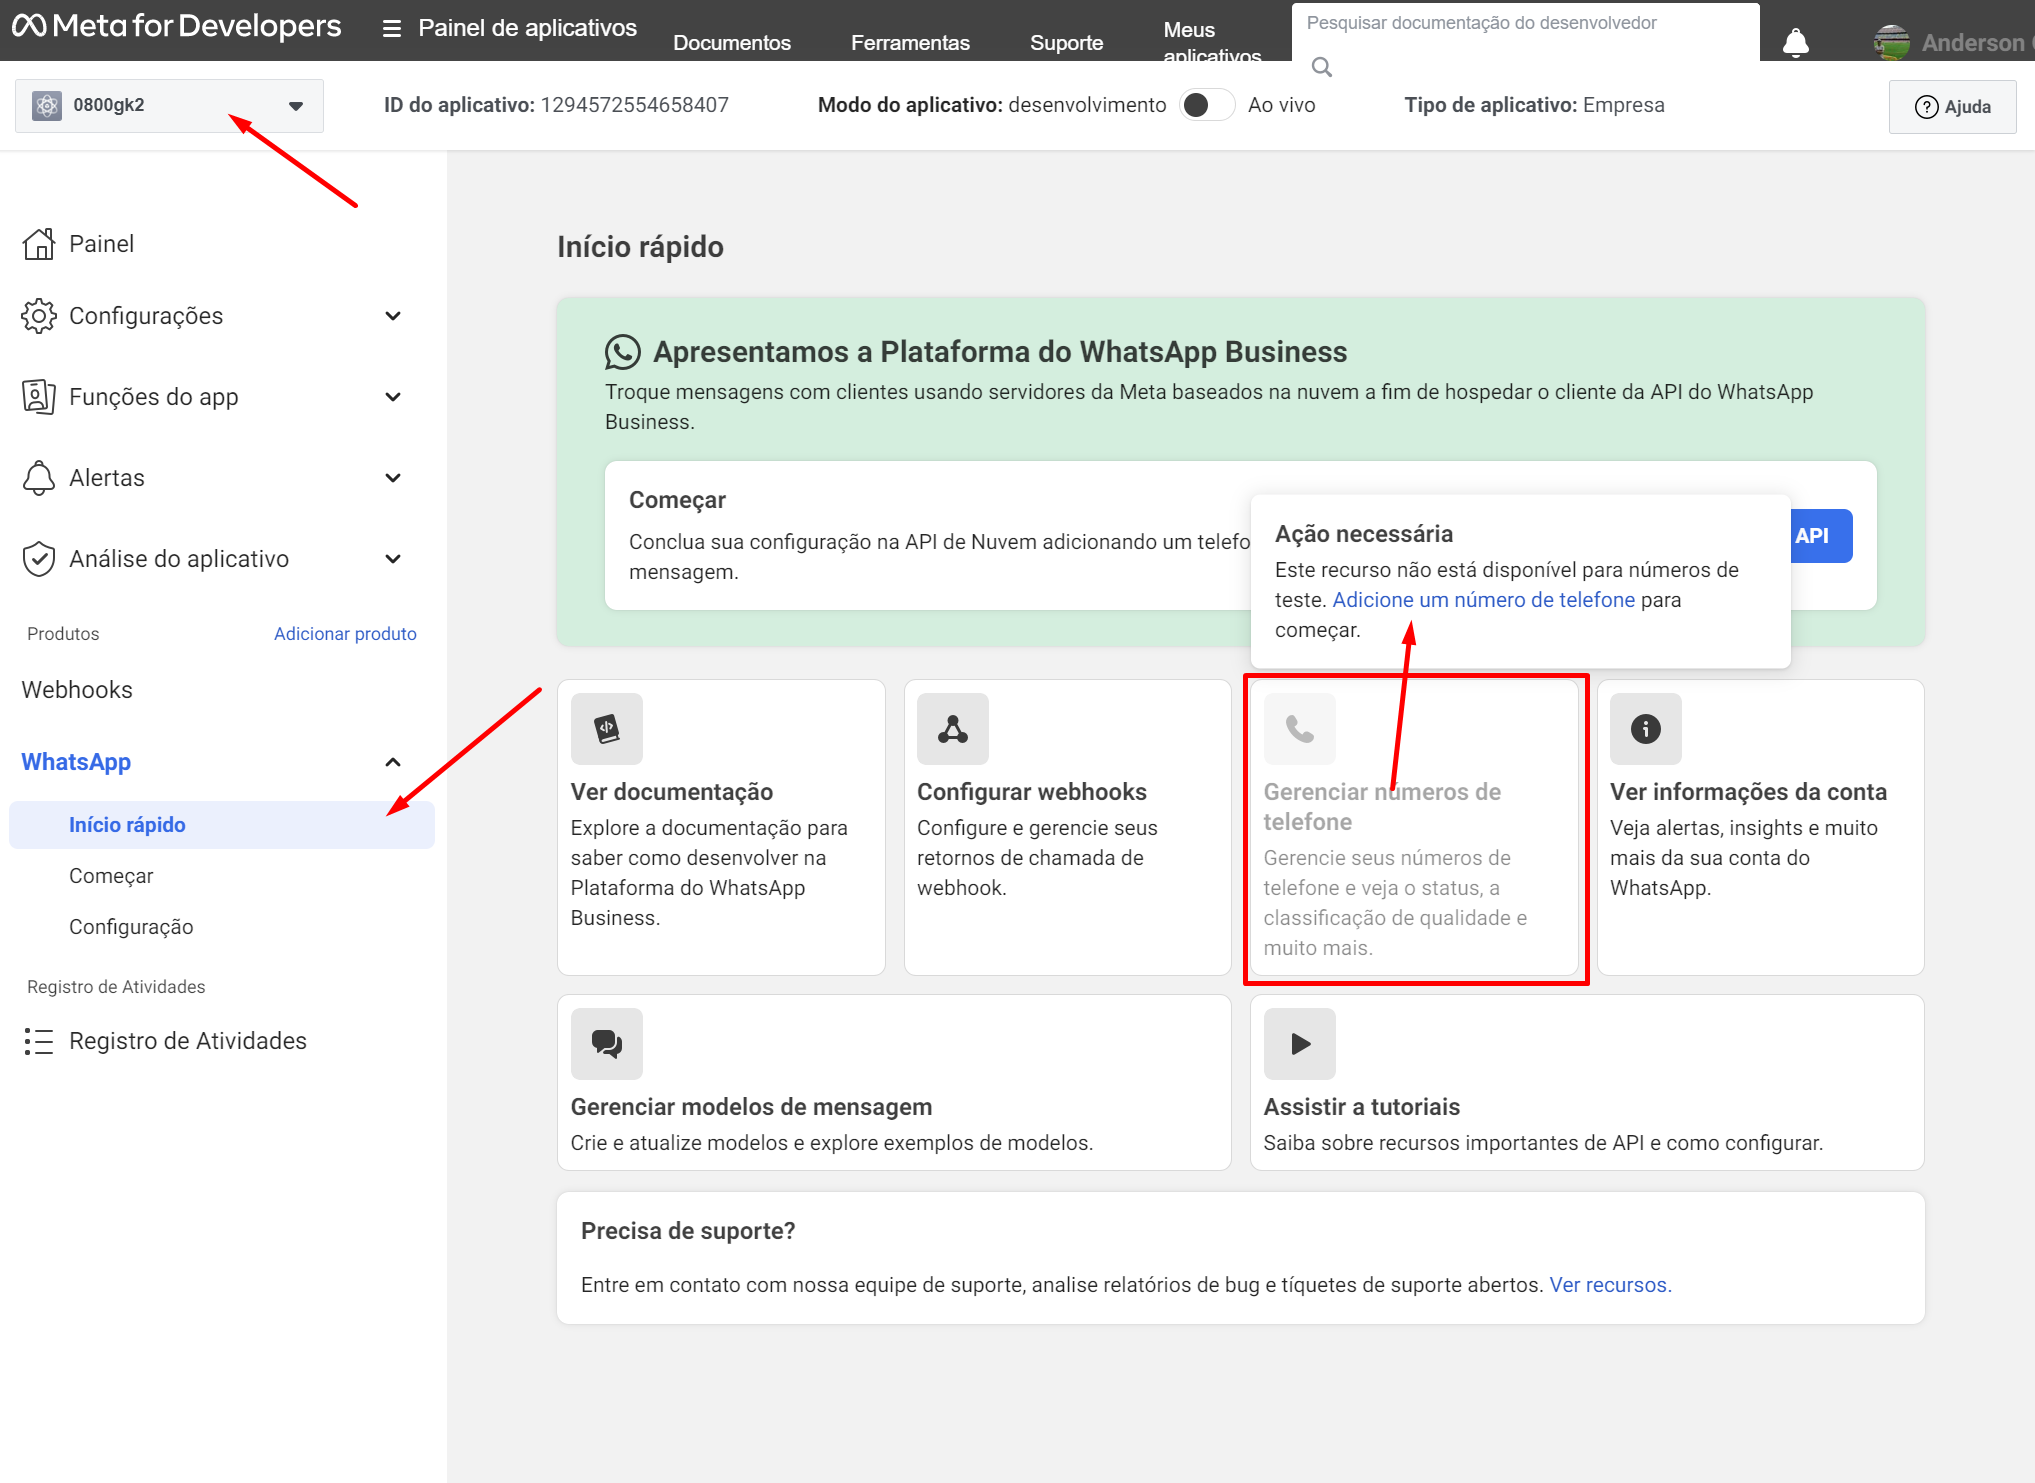Click the Tipo de aplicativo: Empresa text
The width and height of the screenshot is (2035, 1483).
click(x=1534, y=105)
